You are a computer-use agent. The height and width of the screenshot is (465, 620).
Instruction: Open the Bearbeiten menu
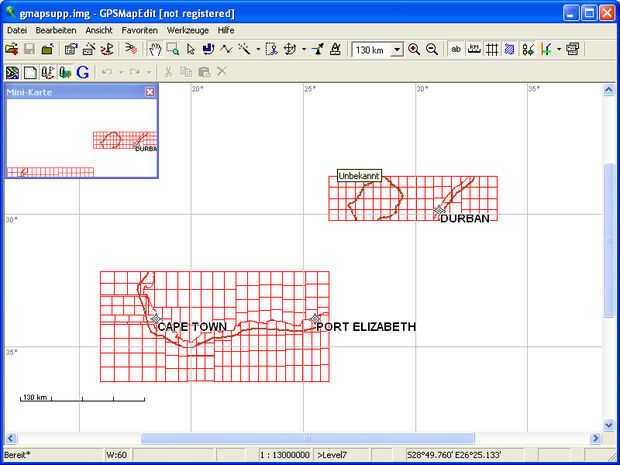pos(56,30)
